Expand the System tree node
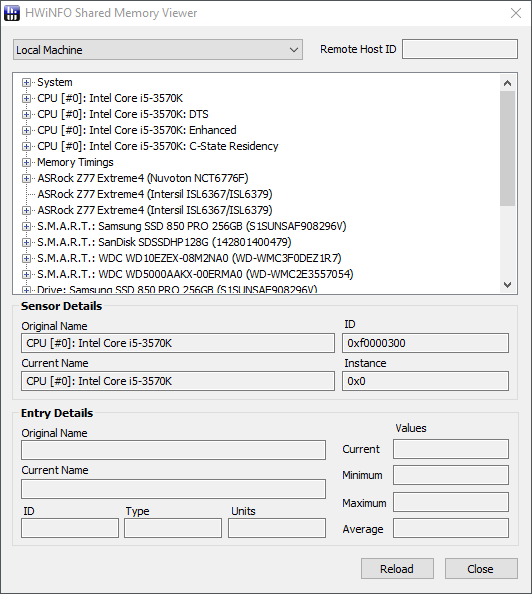This screenshot has width=532, height=594. [26, 82]
